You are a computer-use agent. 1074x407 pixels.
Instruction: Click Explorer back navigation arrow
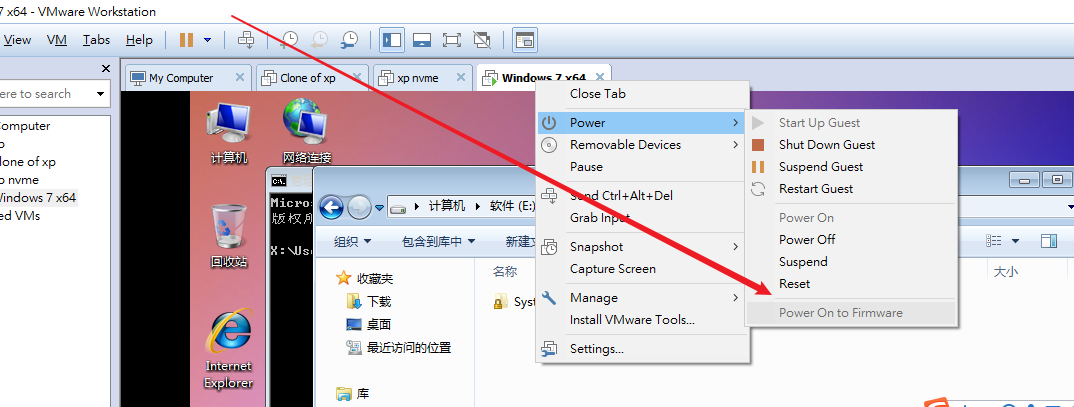[332, 206]
